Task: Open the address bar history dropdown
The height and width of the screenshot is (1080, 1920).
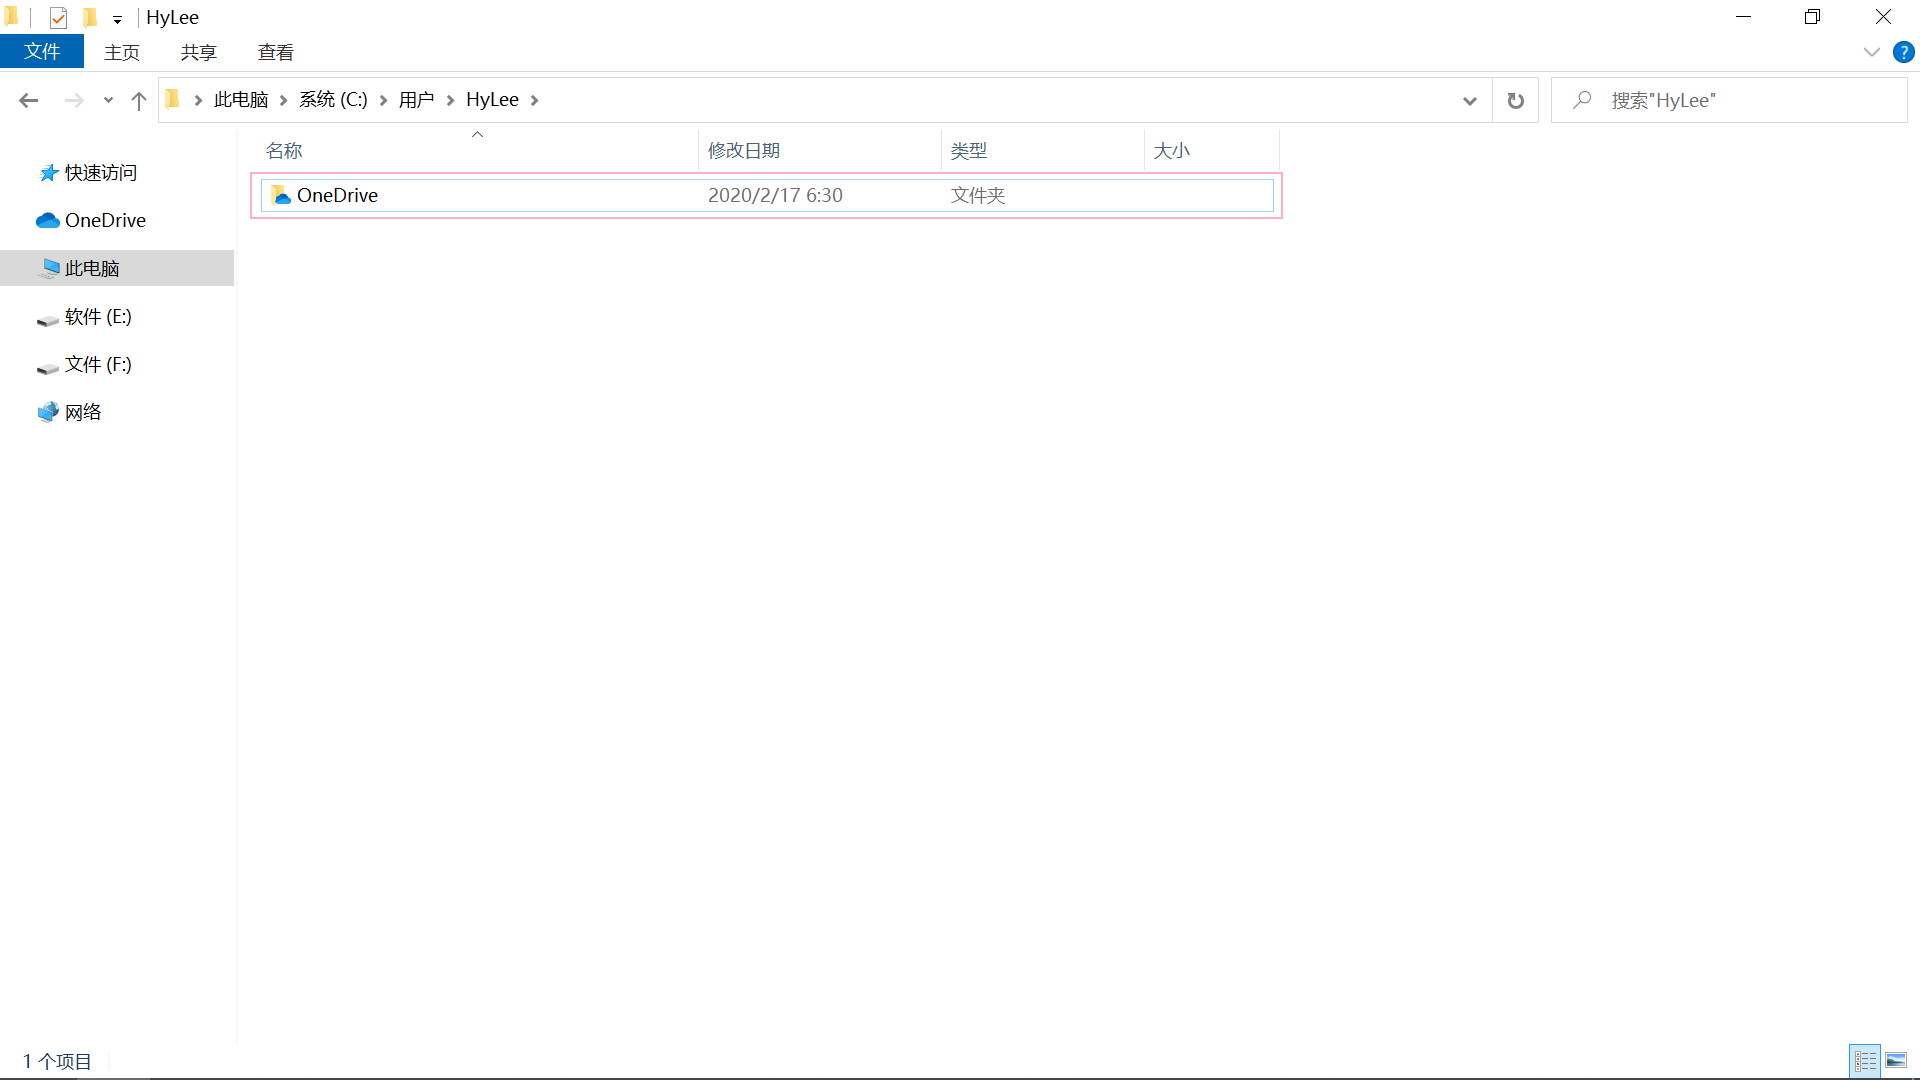Action: tap(1469, 100)
